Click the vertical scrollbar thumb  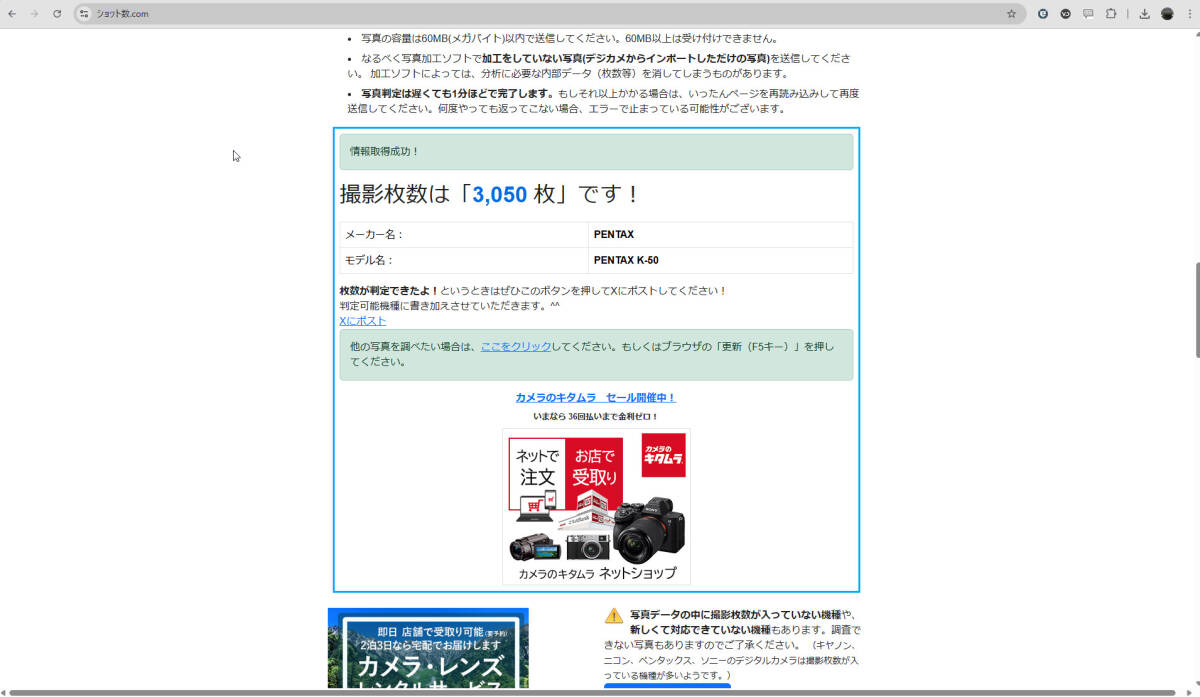[x=1196, y=310]
